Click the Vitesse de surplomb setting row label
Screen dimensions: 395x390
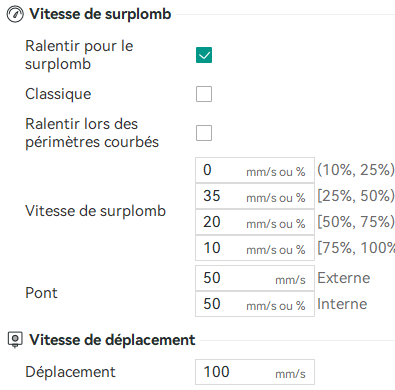[x=95, y=211]
